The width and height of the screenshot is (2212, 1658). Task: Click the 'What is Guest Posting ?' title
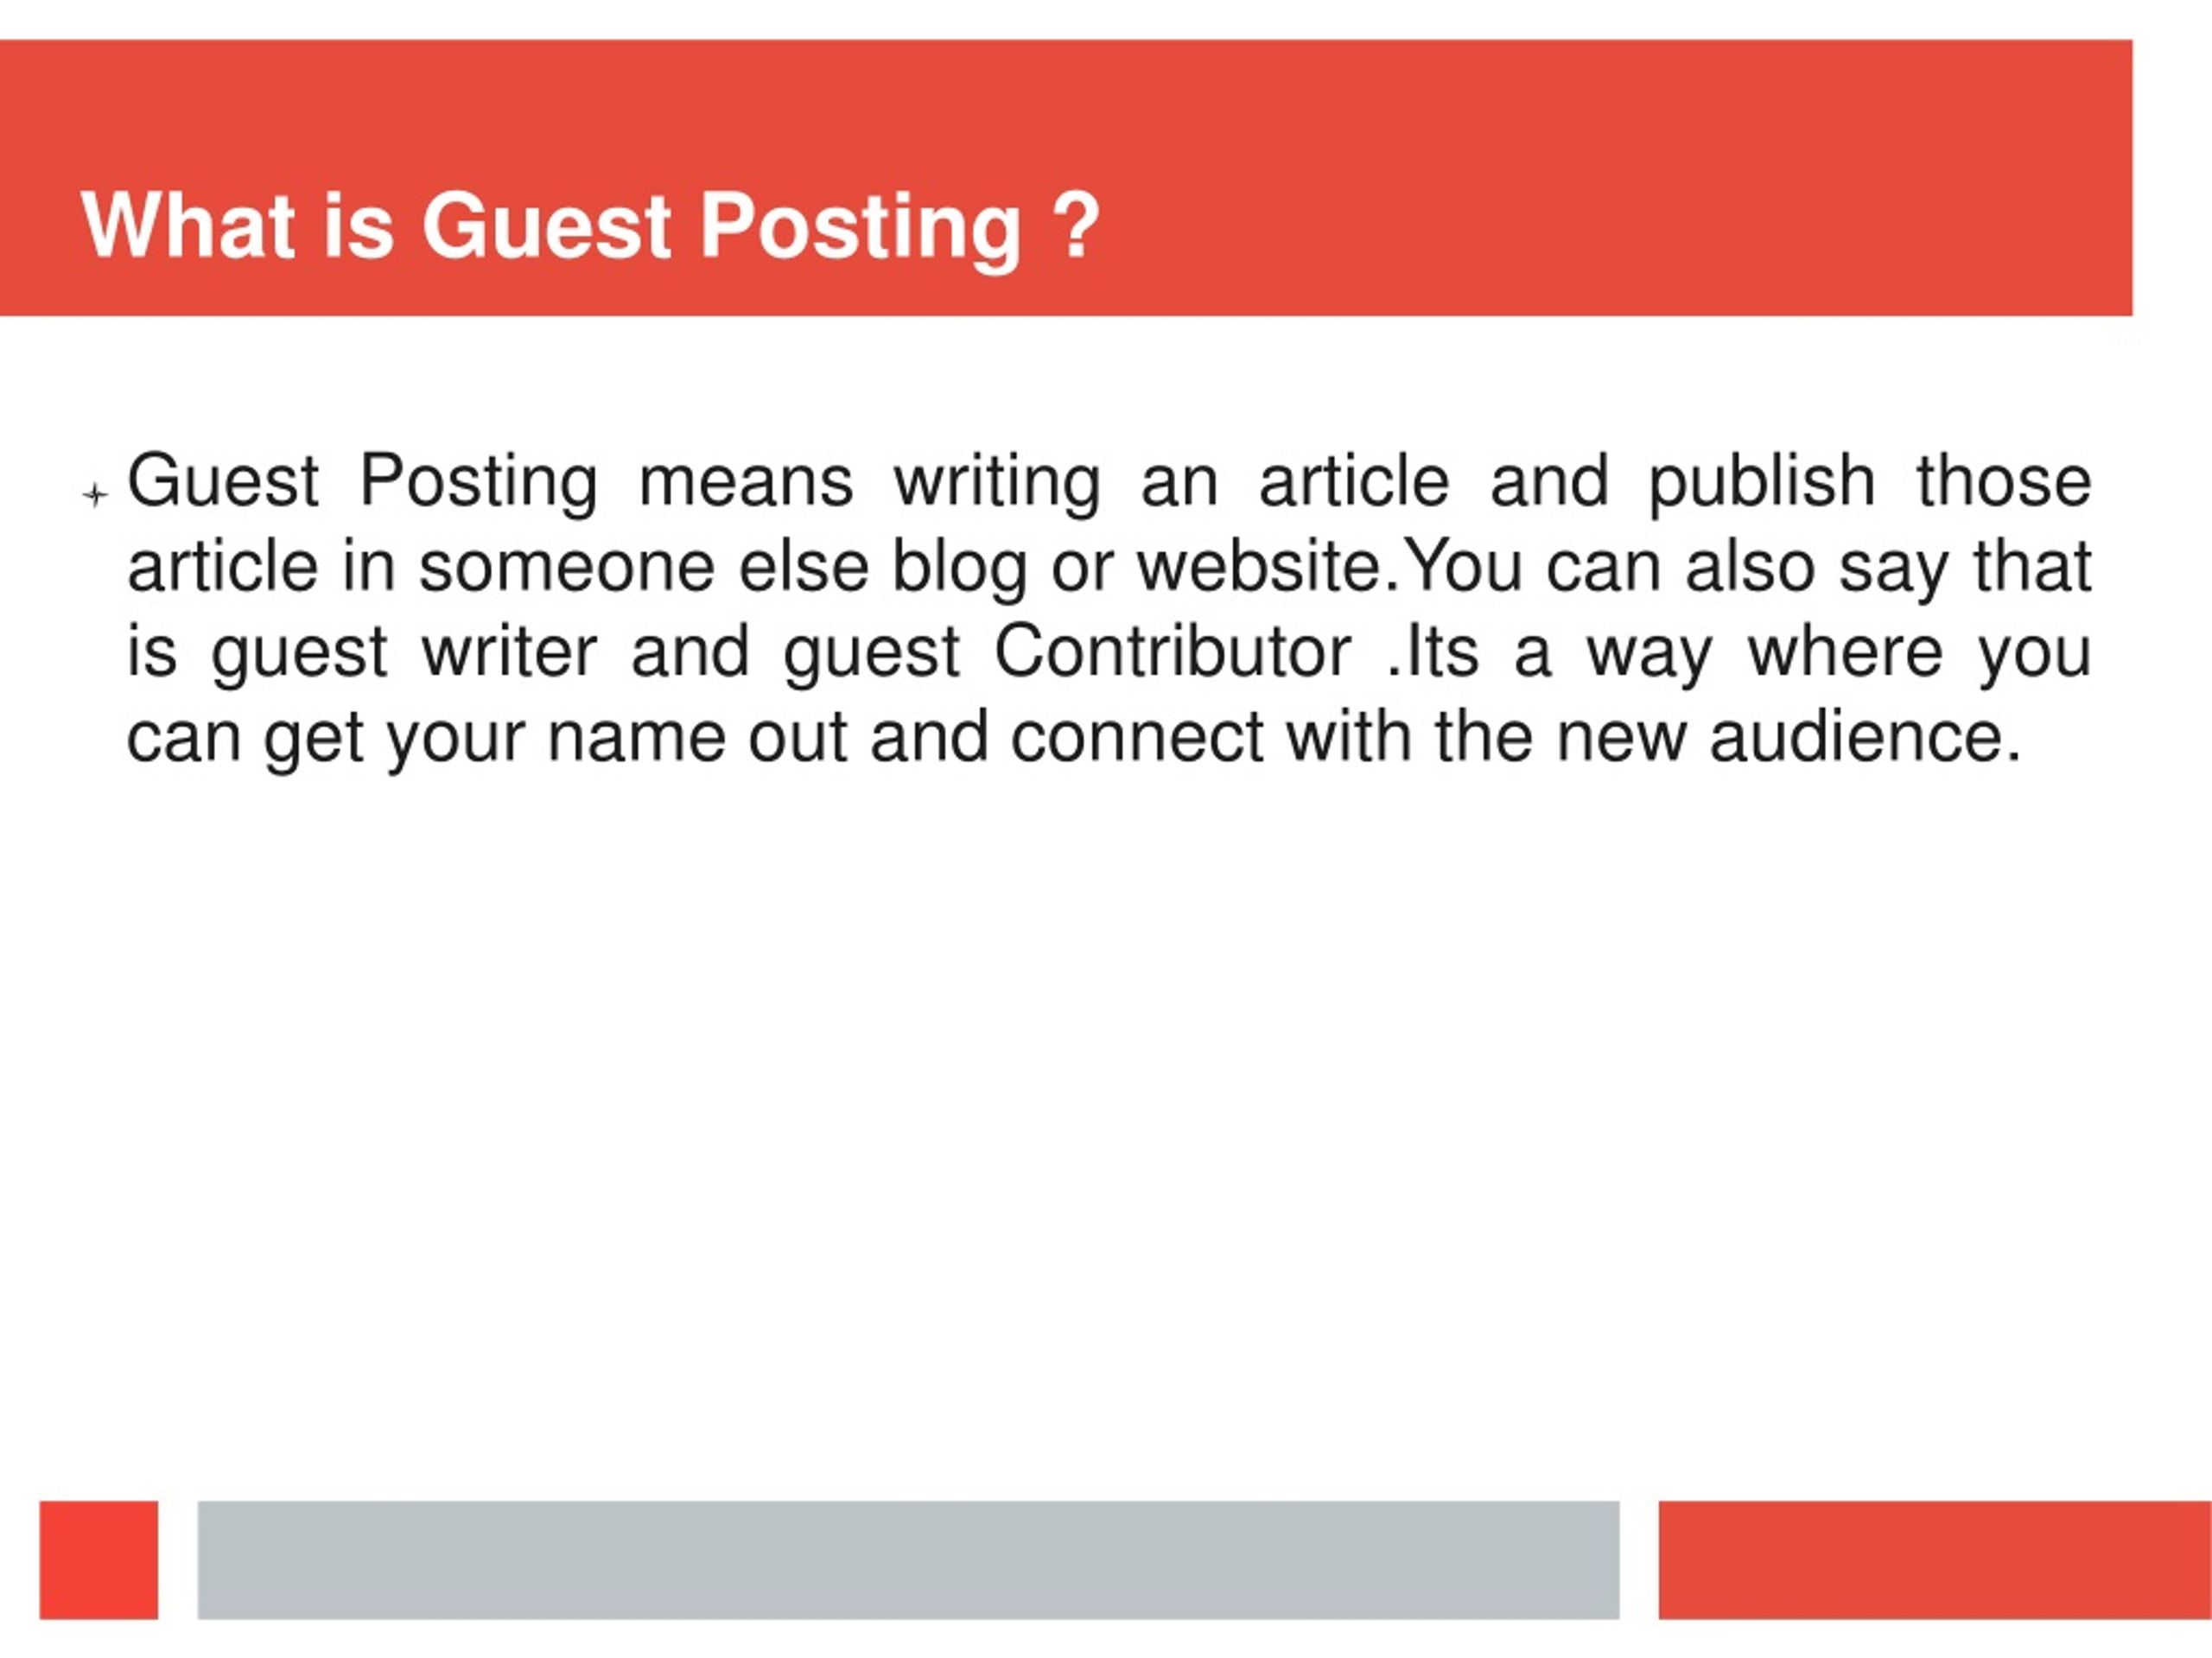point(591,228)
